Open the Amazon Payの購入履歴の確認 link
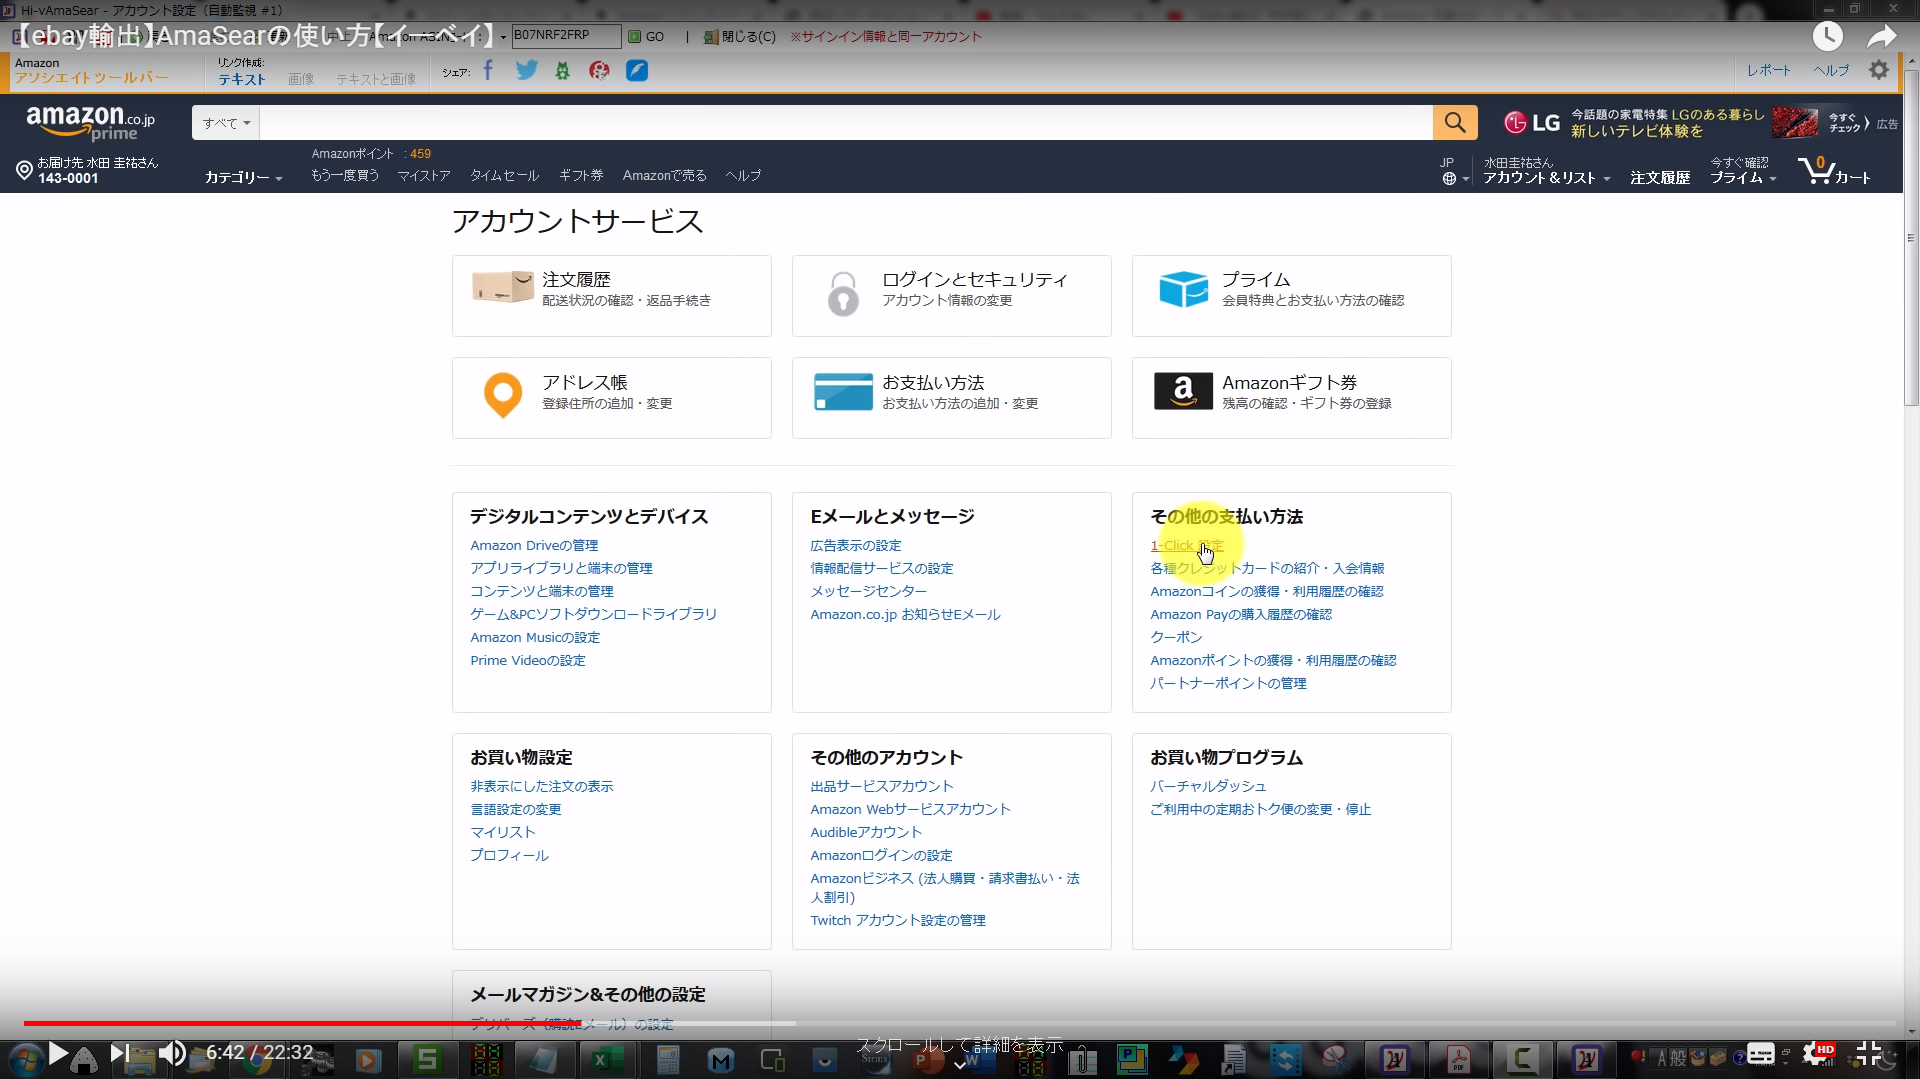The width and height of the screenshot is (1920, 1079). (1241, 614)
